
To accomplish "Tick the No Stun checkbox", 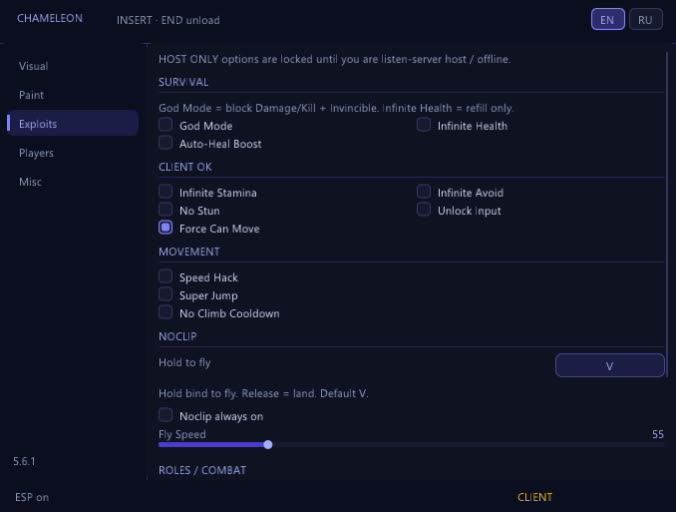I will tap(166, 210).
